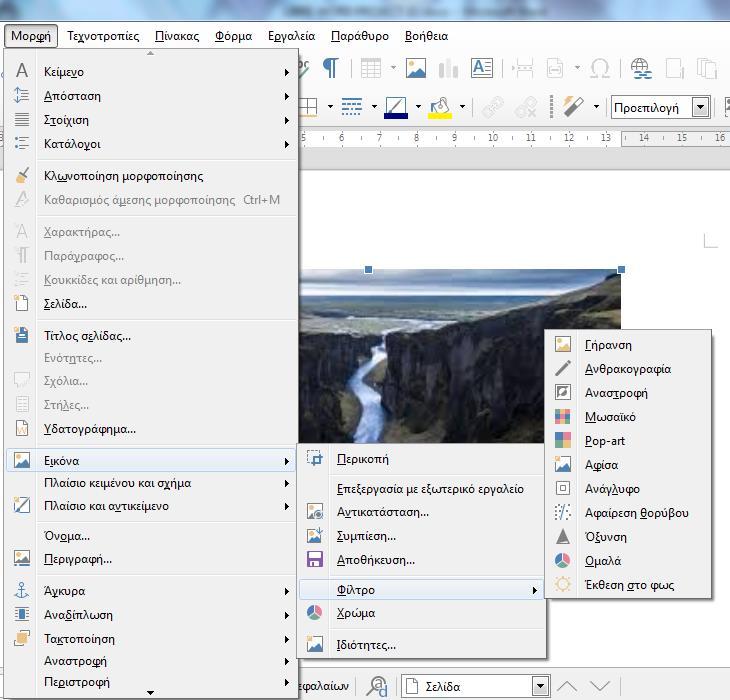
Task: Click the insert chart icon
Action: [x=448, y=68]
